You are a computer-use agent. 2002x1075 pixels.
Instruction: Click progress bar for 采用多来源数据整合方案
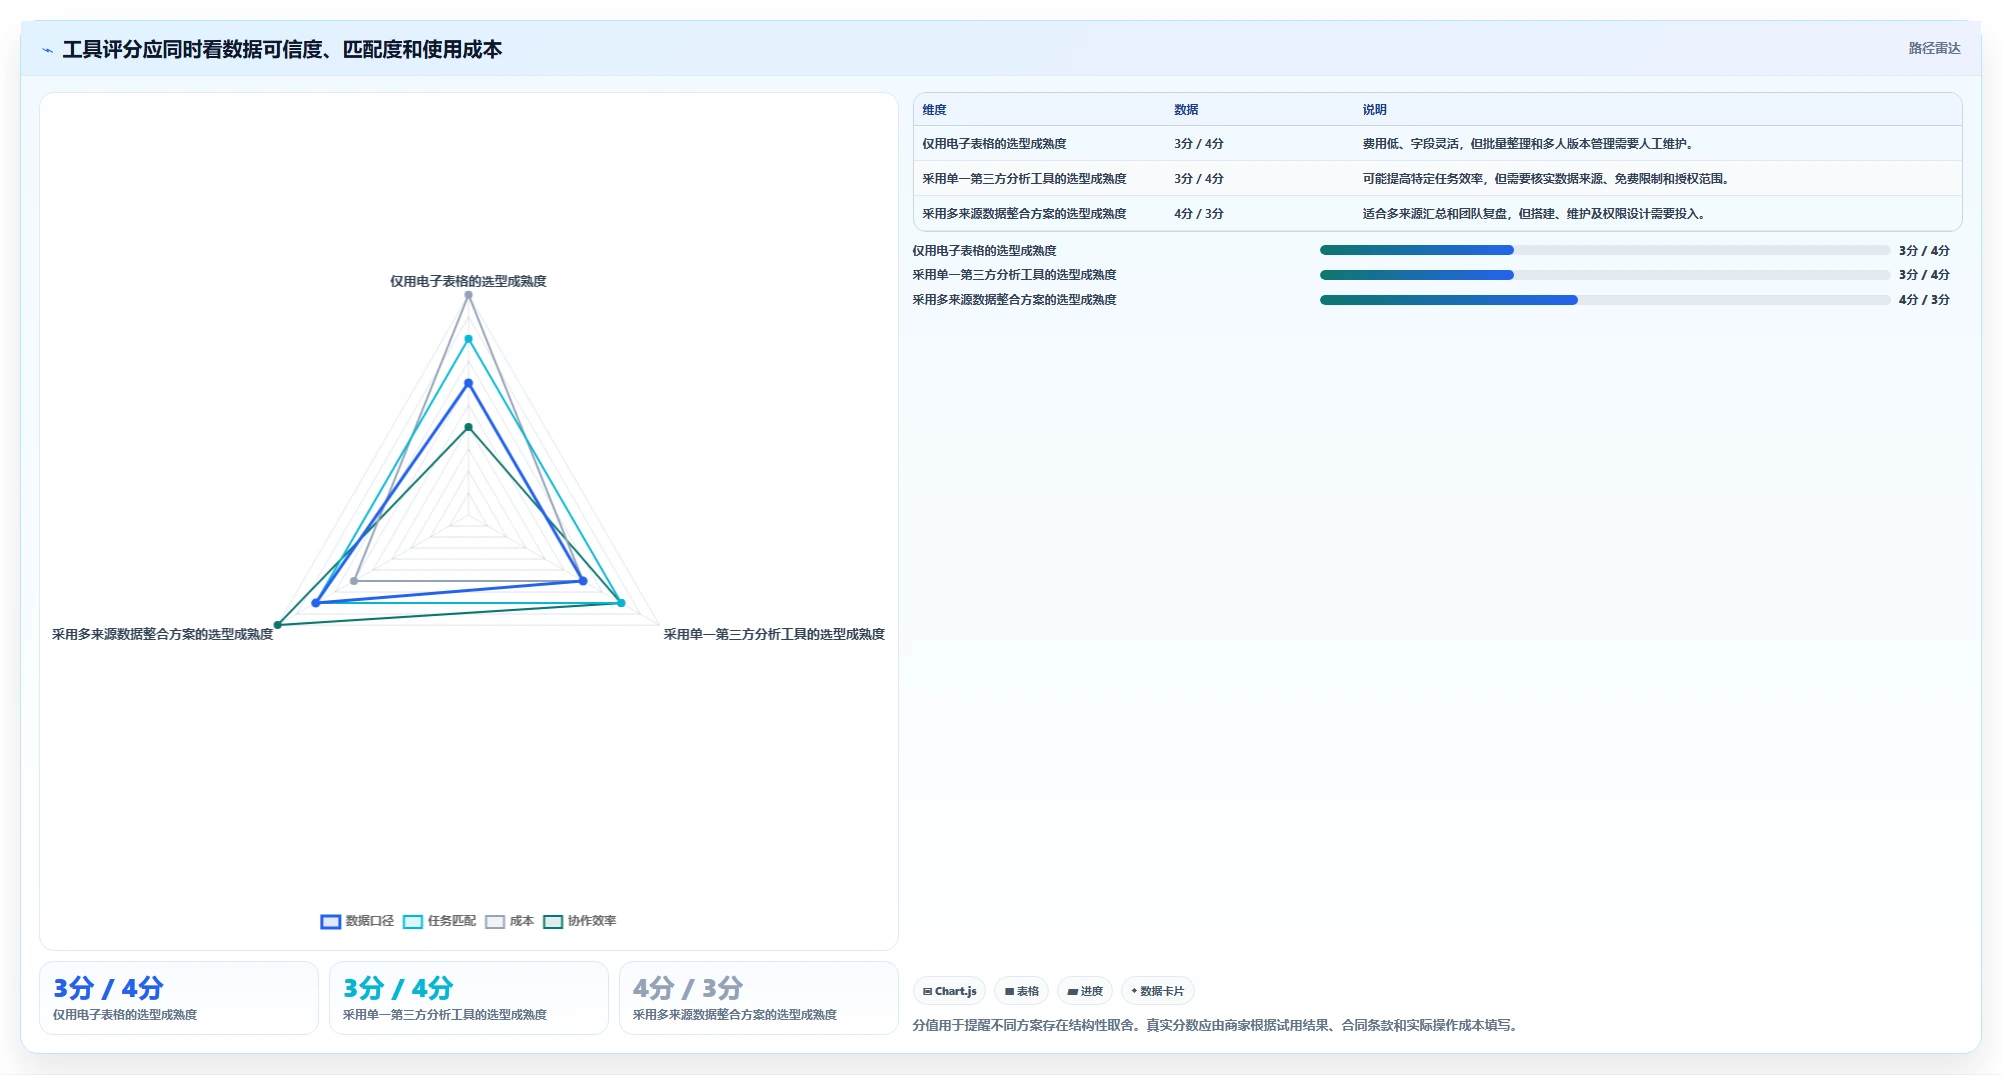click(x=1605, y=300)
